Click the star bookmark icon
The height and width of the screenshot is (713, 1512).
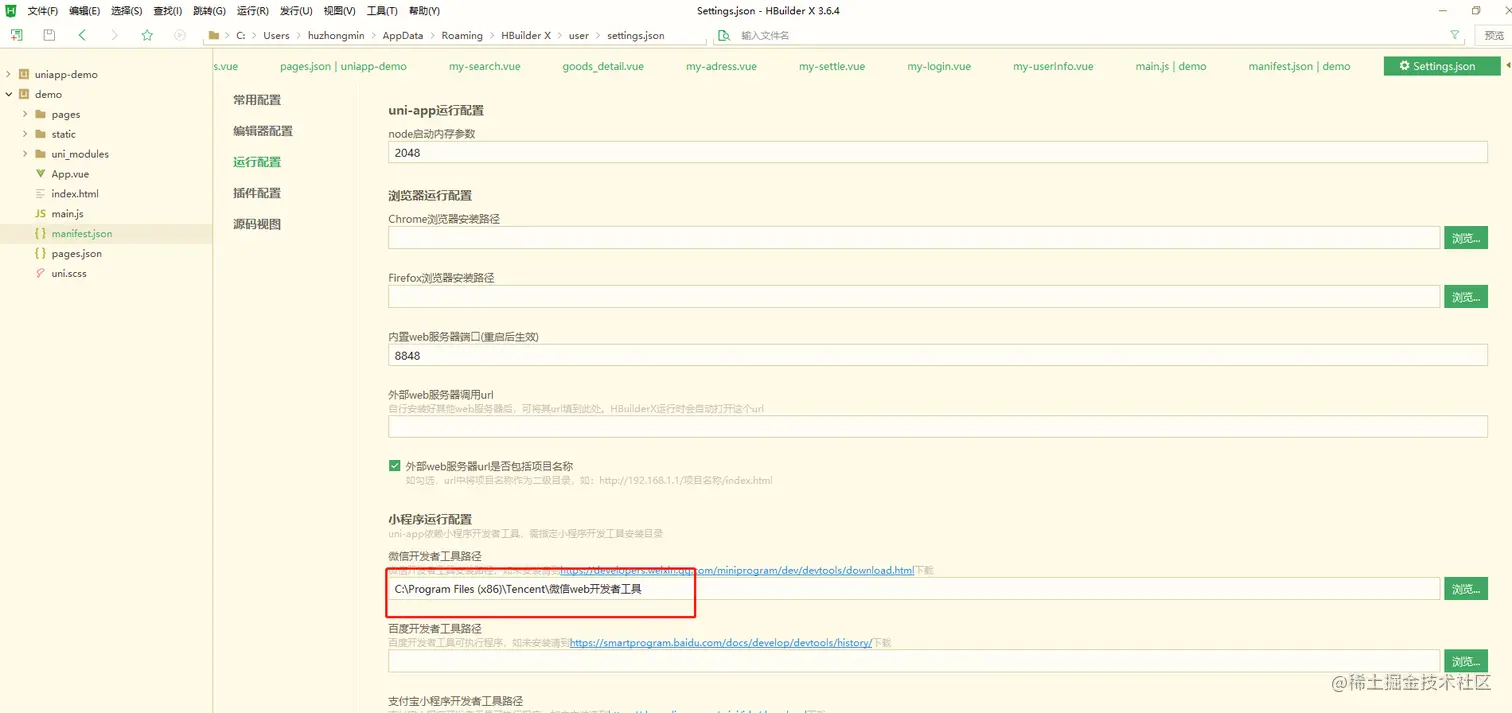(x=147, y=35)
